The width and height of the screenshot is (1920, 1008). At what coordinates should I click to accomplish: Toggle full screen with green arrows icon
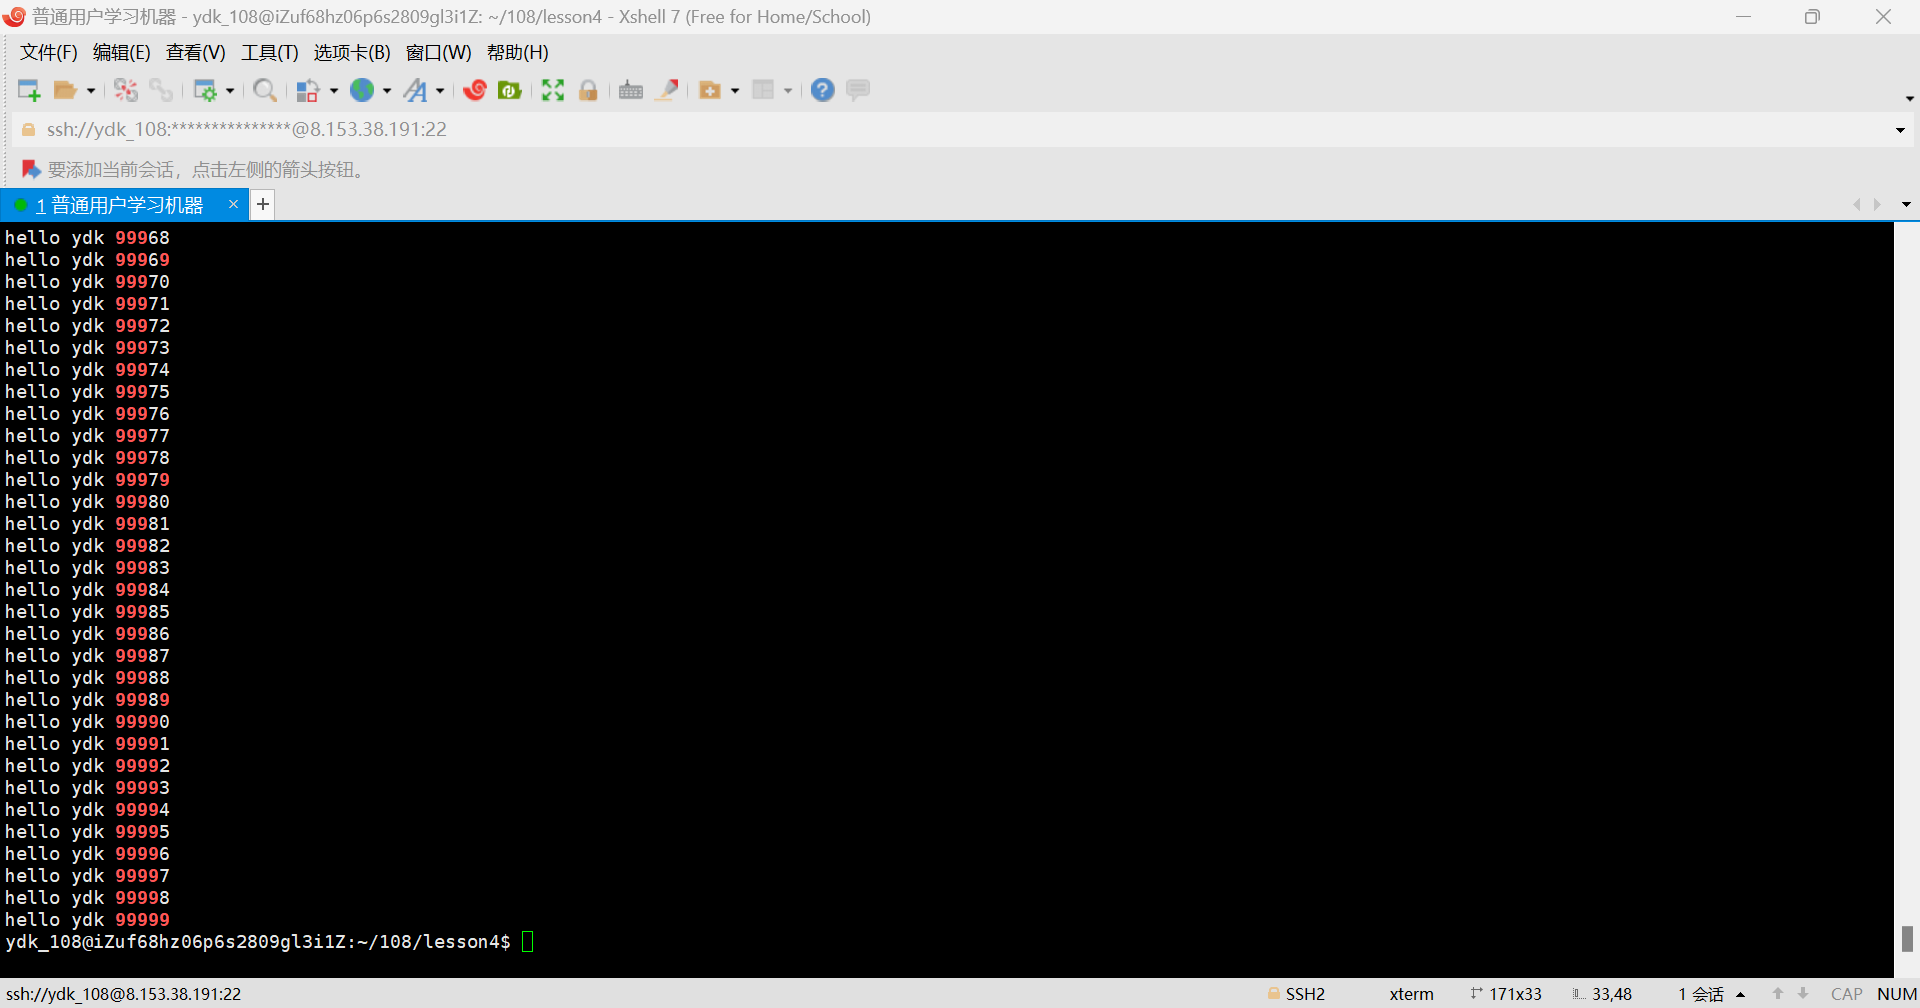coord(553,91)
